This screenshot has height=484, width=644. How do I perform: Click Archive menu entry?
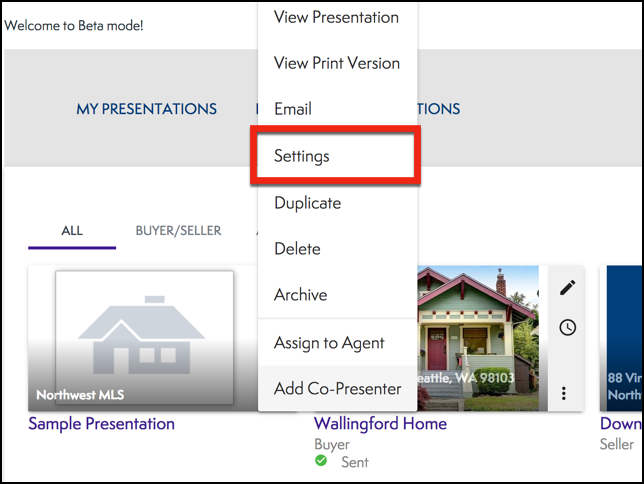[300, 295]
